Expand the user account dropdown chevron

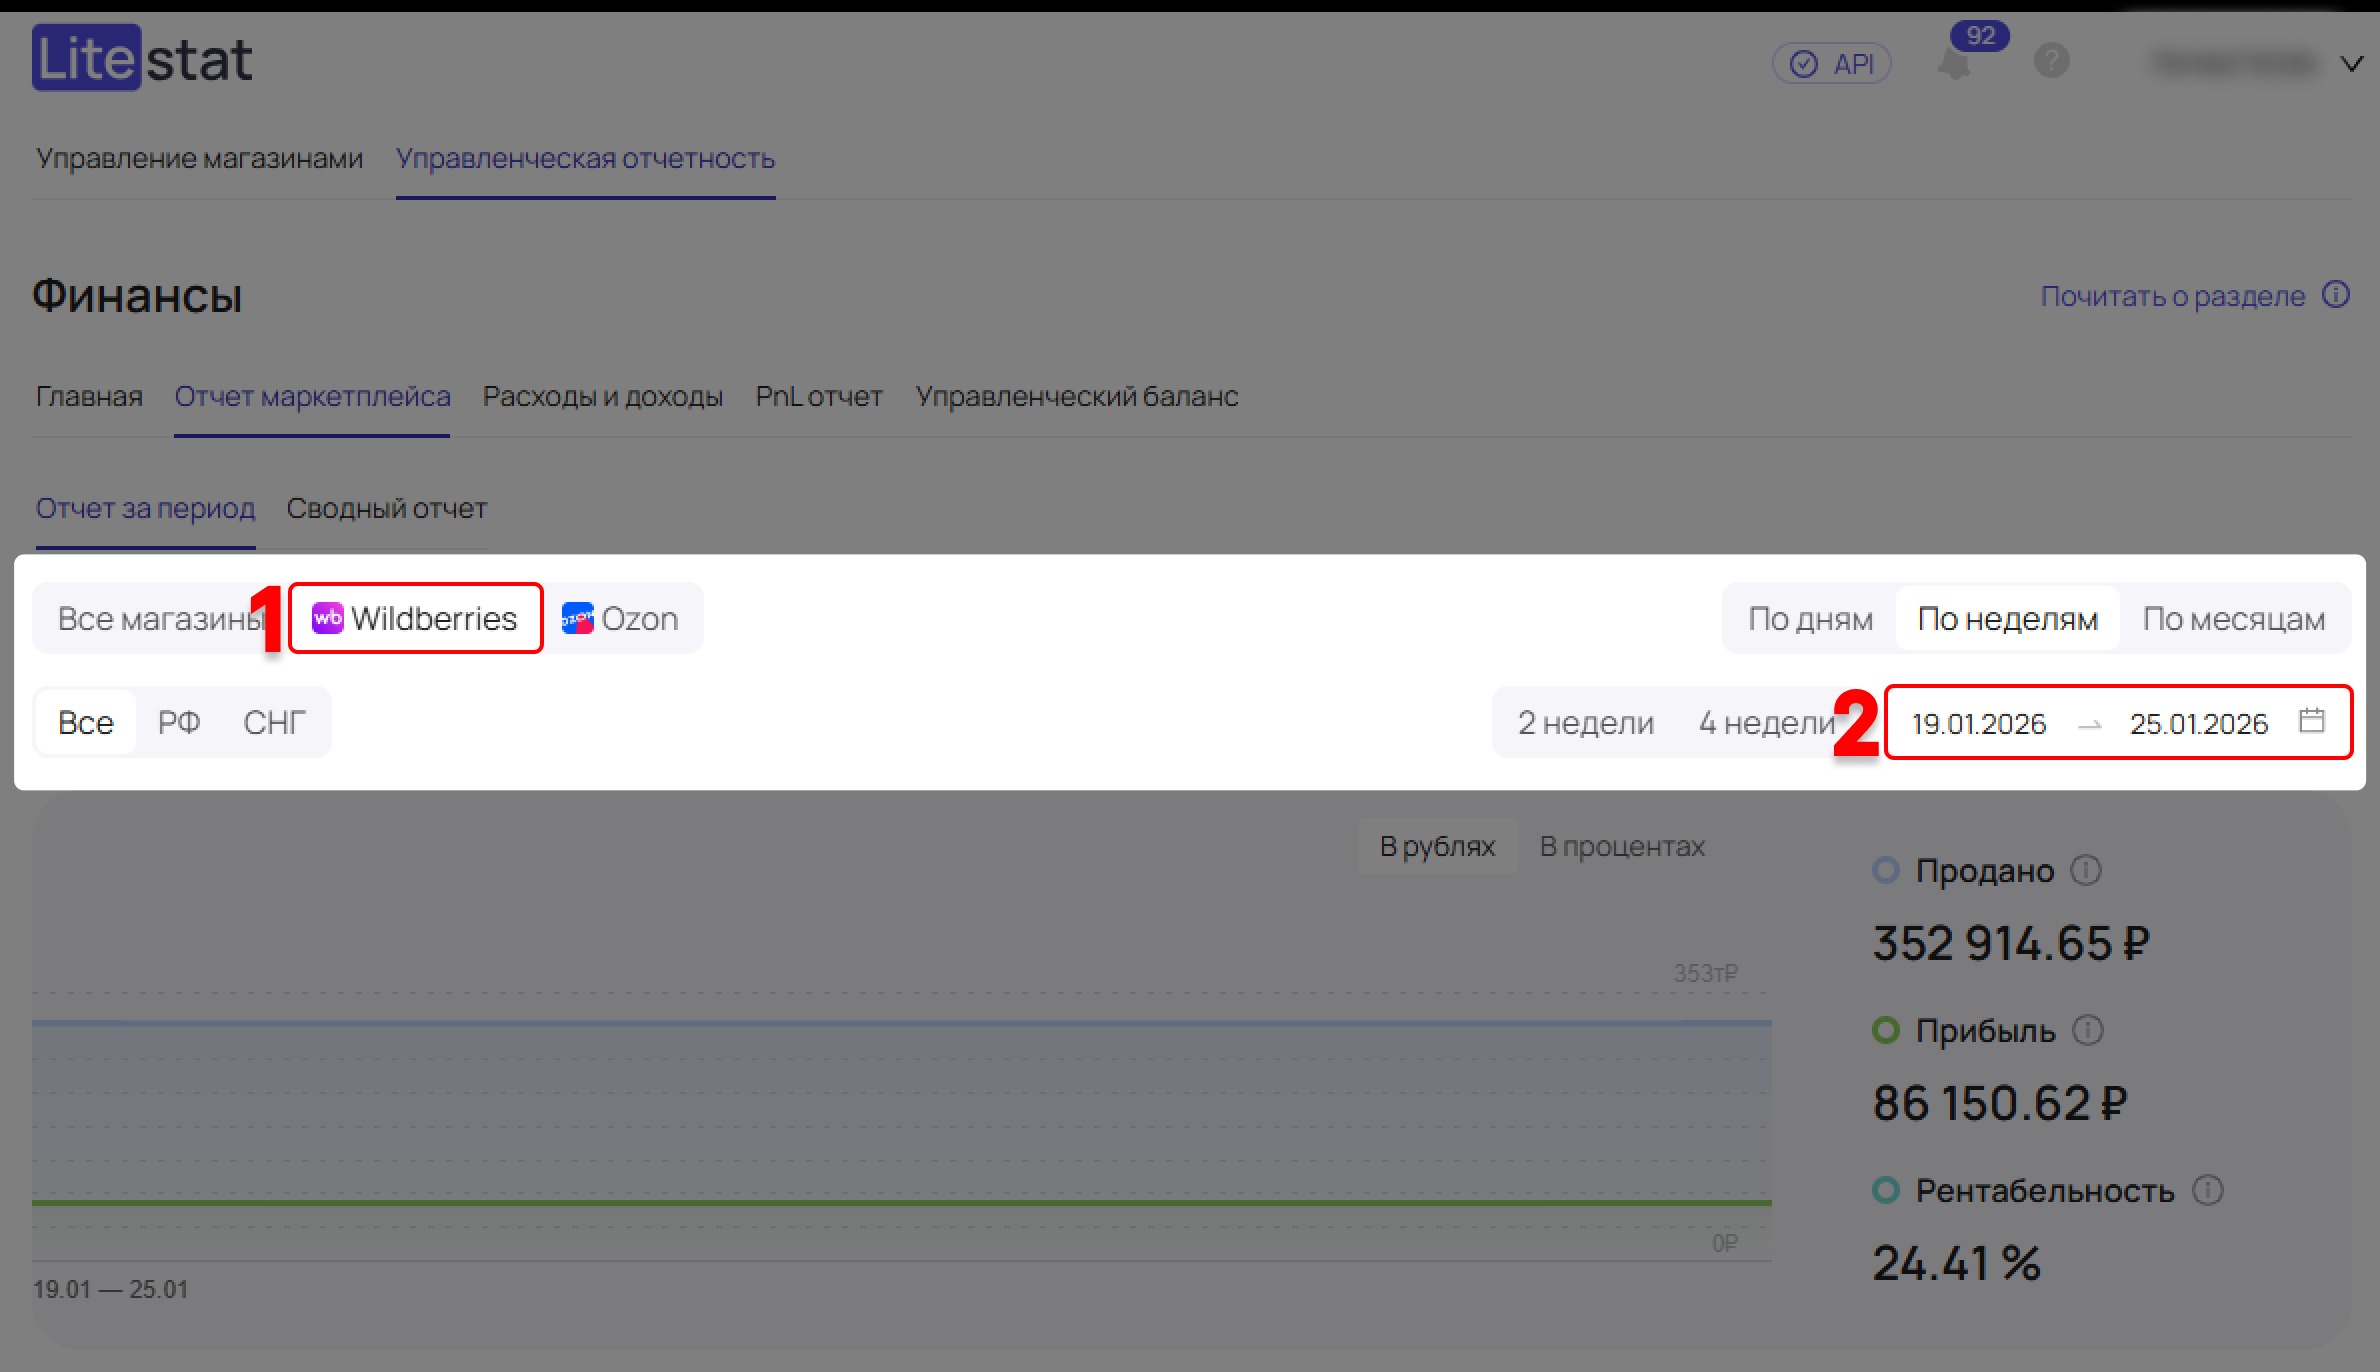pyautogui.click(x=2352, y=64)
